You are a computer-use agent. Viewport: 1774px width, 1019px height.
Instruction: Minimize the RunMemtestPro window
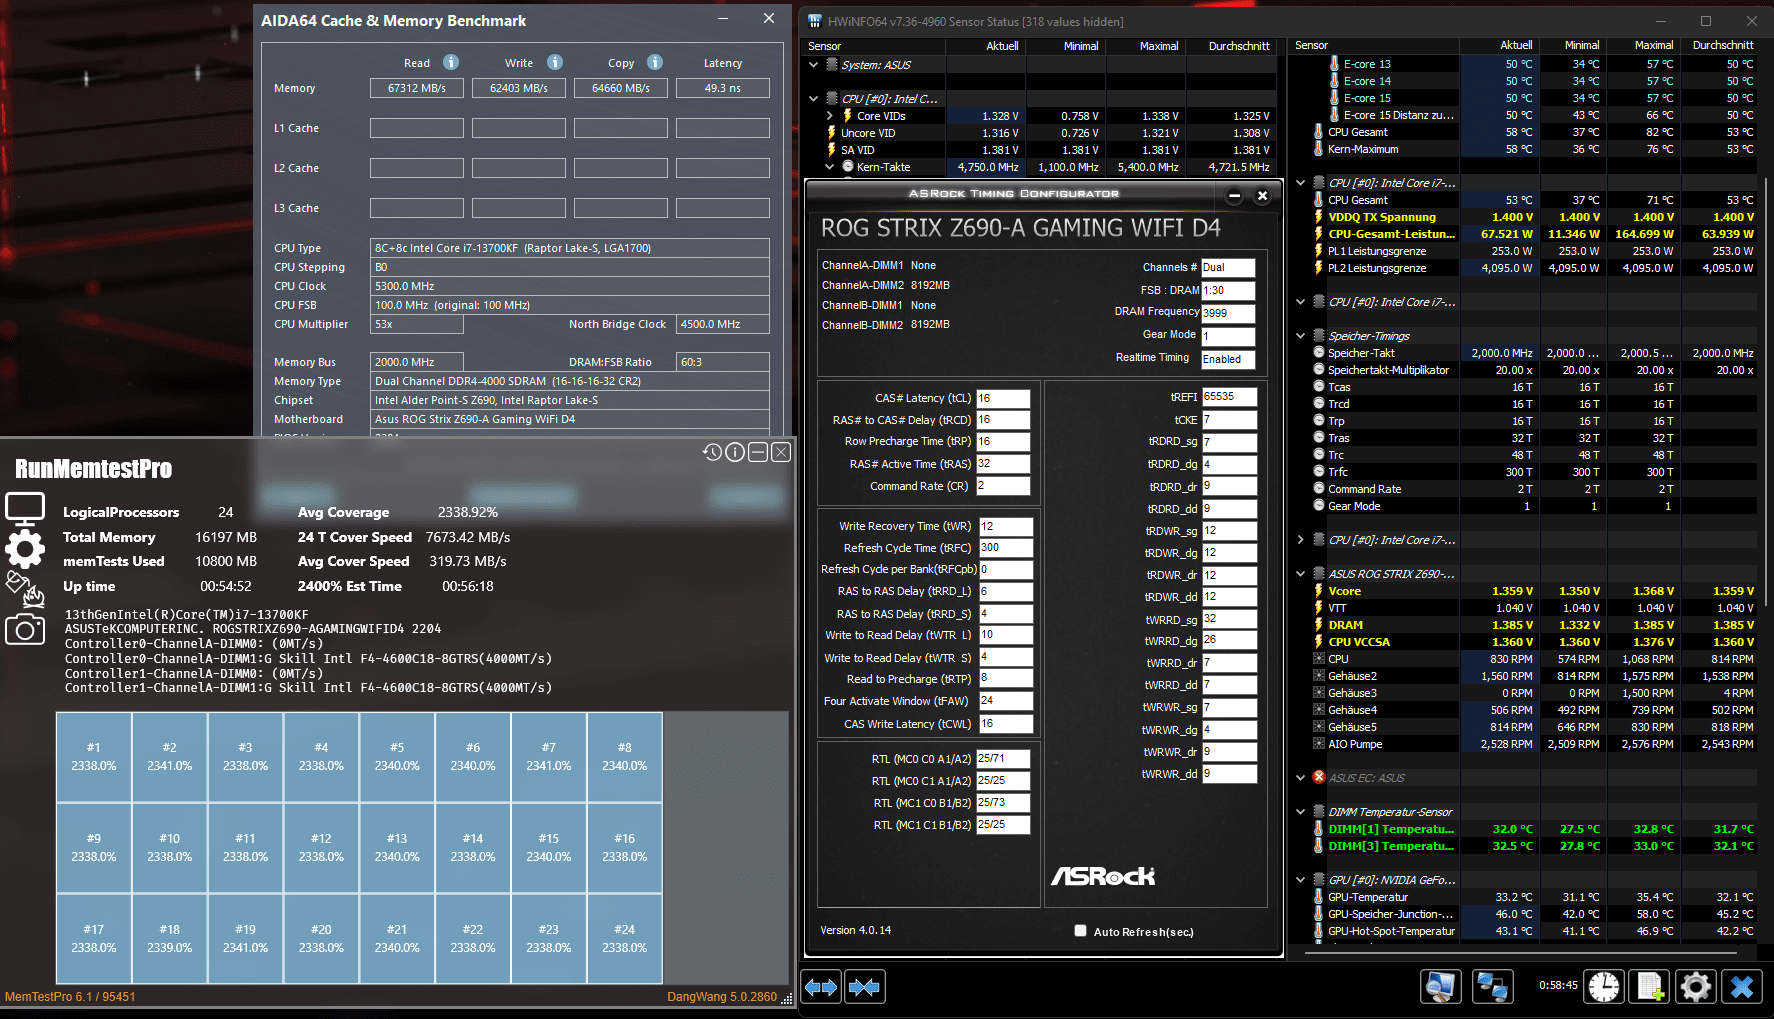coord(758,452)
